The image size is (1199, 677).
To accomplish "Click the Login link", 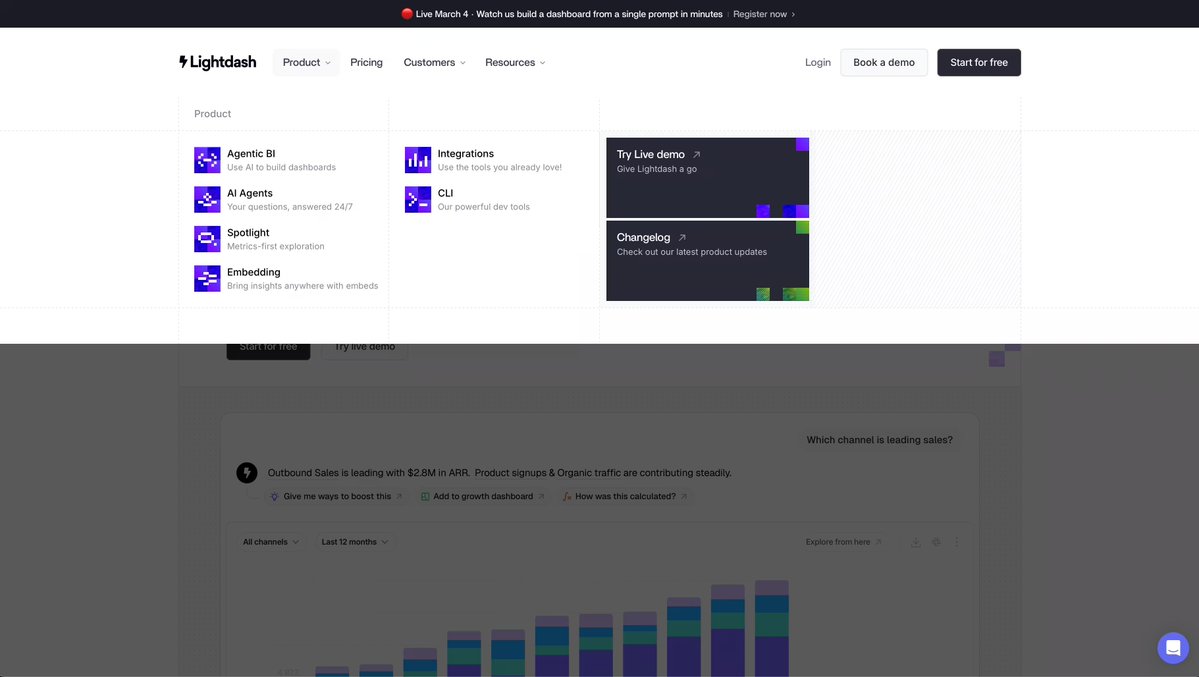I will point(817,63).
